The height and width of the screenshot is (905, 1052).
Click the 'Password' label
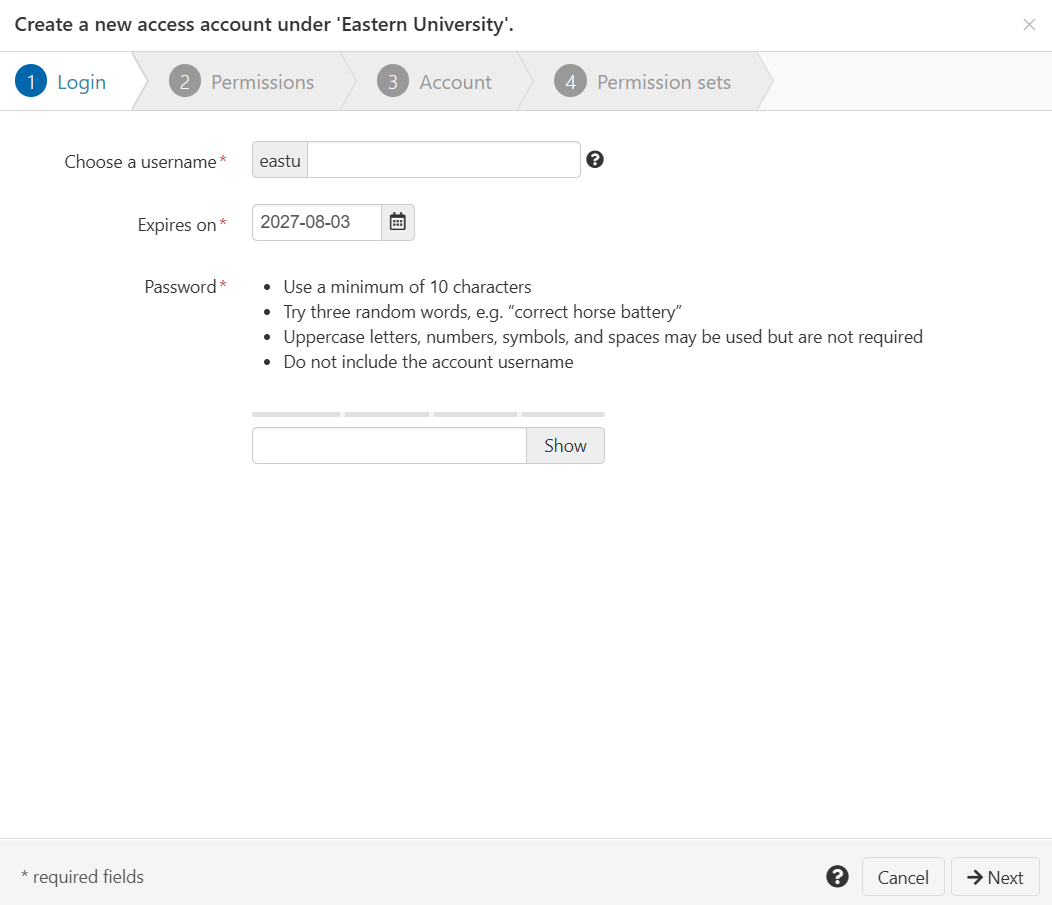(x=180, y=287)
